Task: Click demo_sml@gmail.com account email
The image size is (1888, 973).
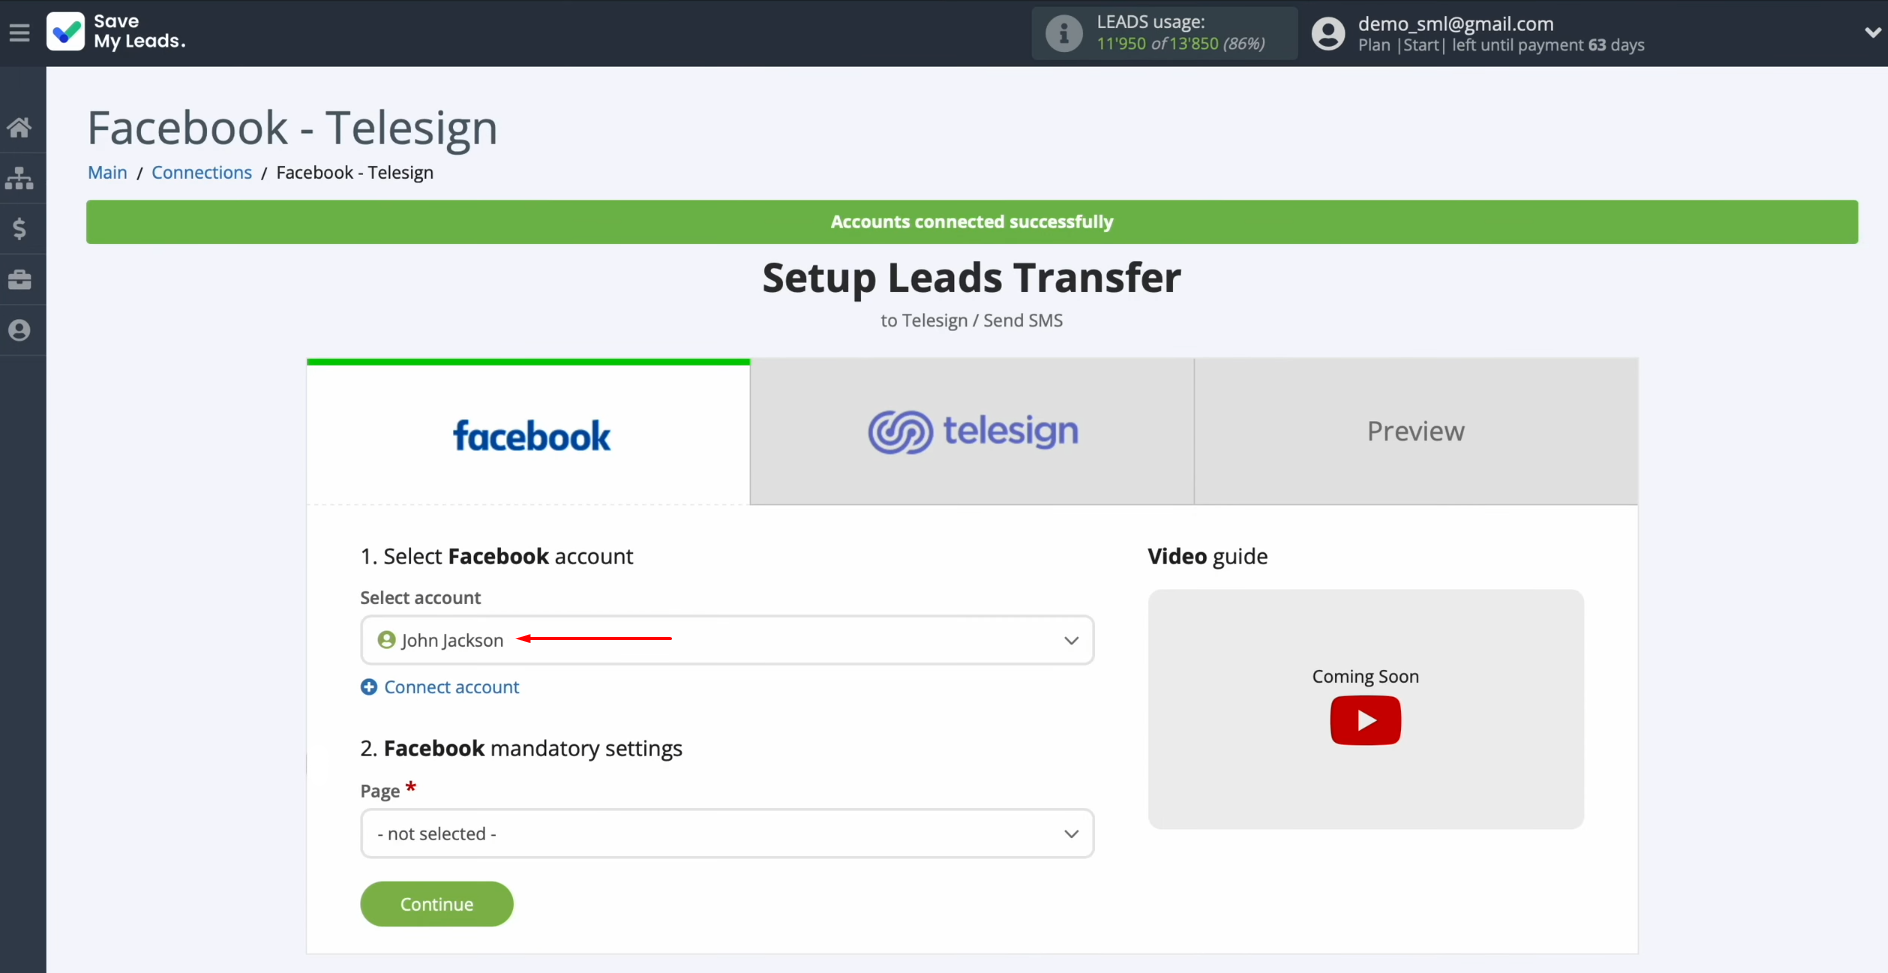Action: (1455, 23)
